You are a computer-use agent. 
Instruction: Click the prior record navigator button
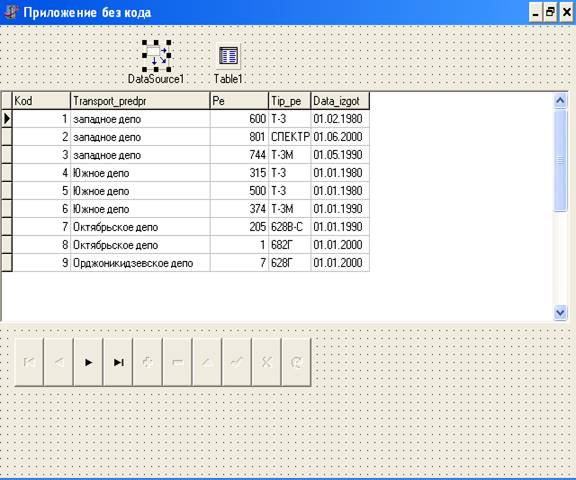(x=58, y=362)
